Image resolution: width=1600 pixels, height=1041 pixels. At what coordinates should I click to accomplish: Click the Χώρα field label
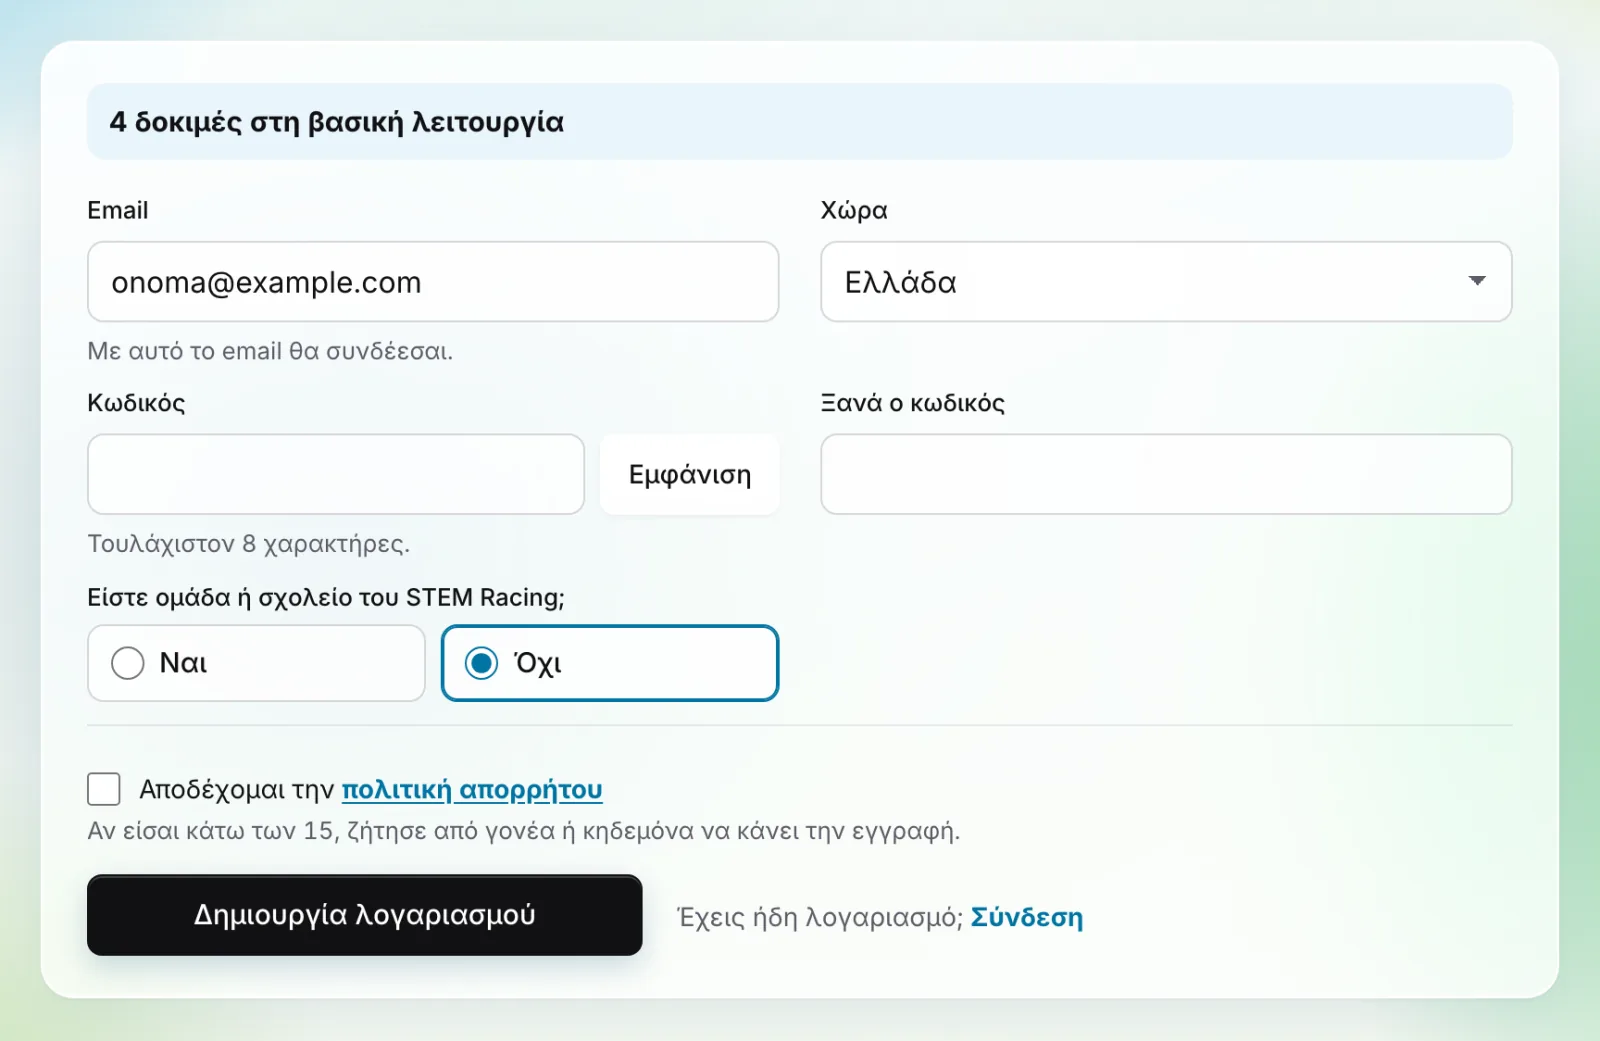854,210
